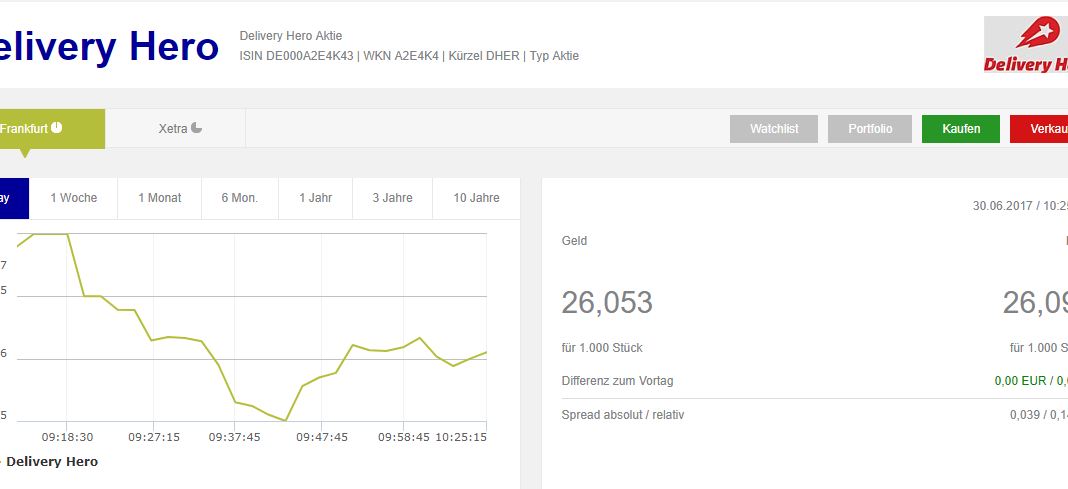
Task: Click the Geld price 26,053
Action: (607, 302)
